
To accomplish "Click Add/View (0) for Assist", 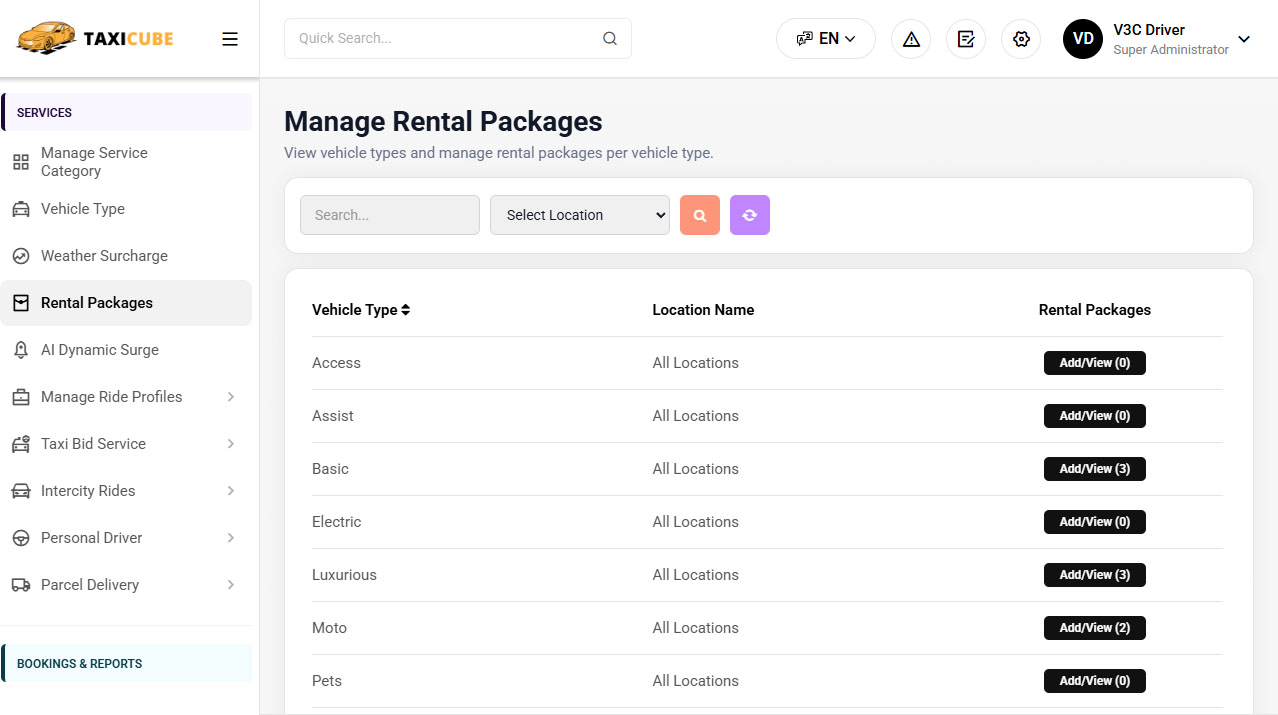I will pyautogui.click(x=1095, y=416).
